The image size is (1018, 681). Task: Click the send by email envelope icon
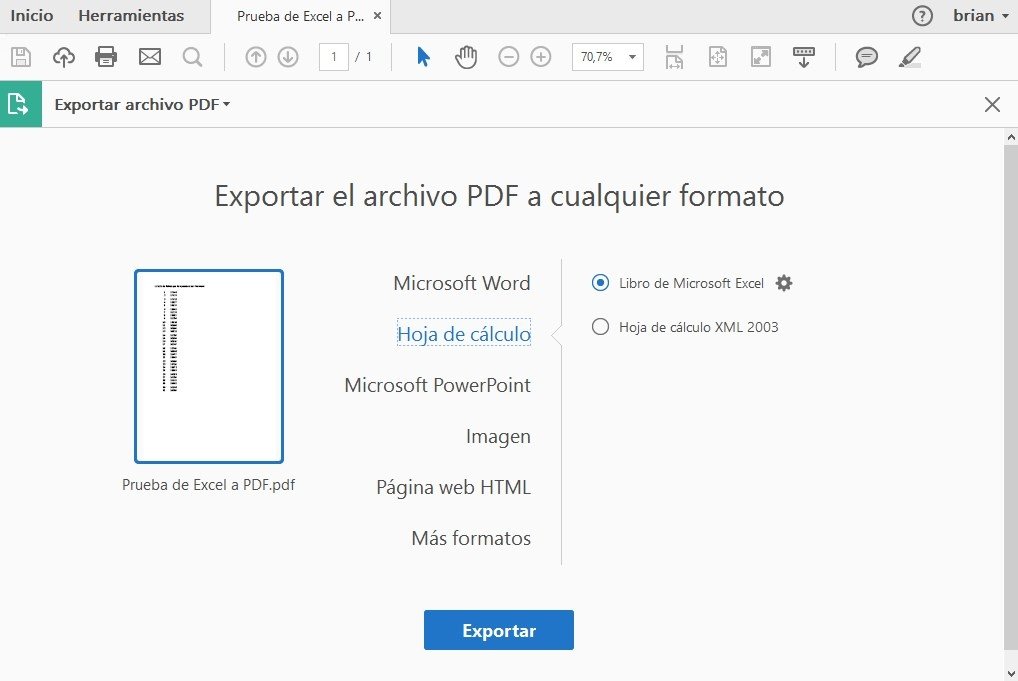(x=150, y=57)
